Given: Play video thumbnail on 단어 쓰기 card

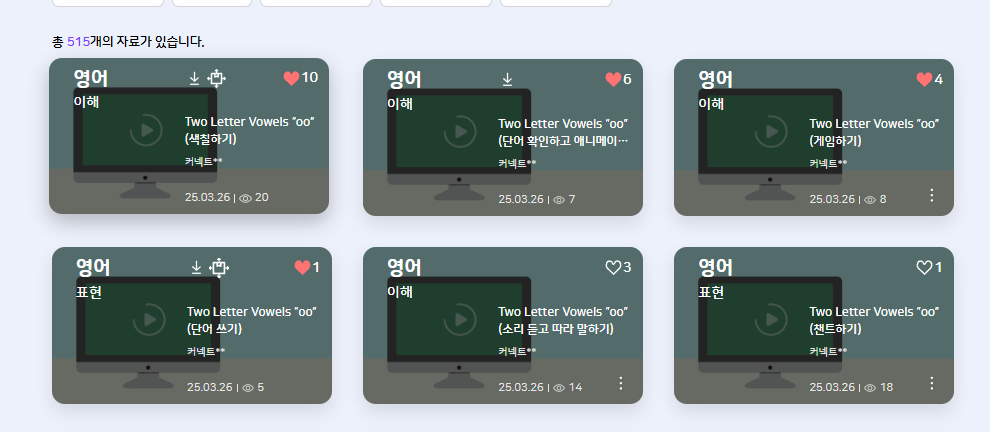Looking at the screenshot, I should click(148, 320).
